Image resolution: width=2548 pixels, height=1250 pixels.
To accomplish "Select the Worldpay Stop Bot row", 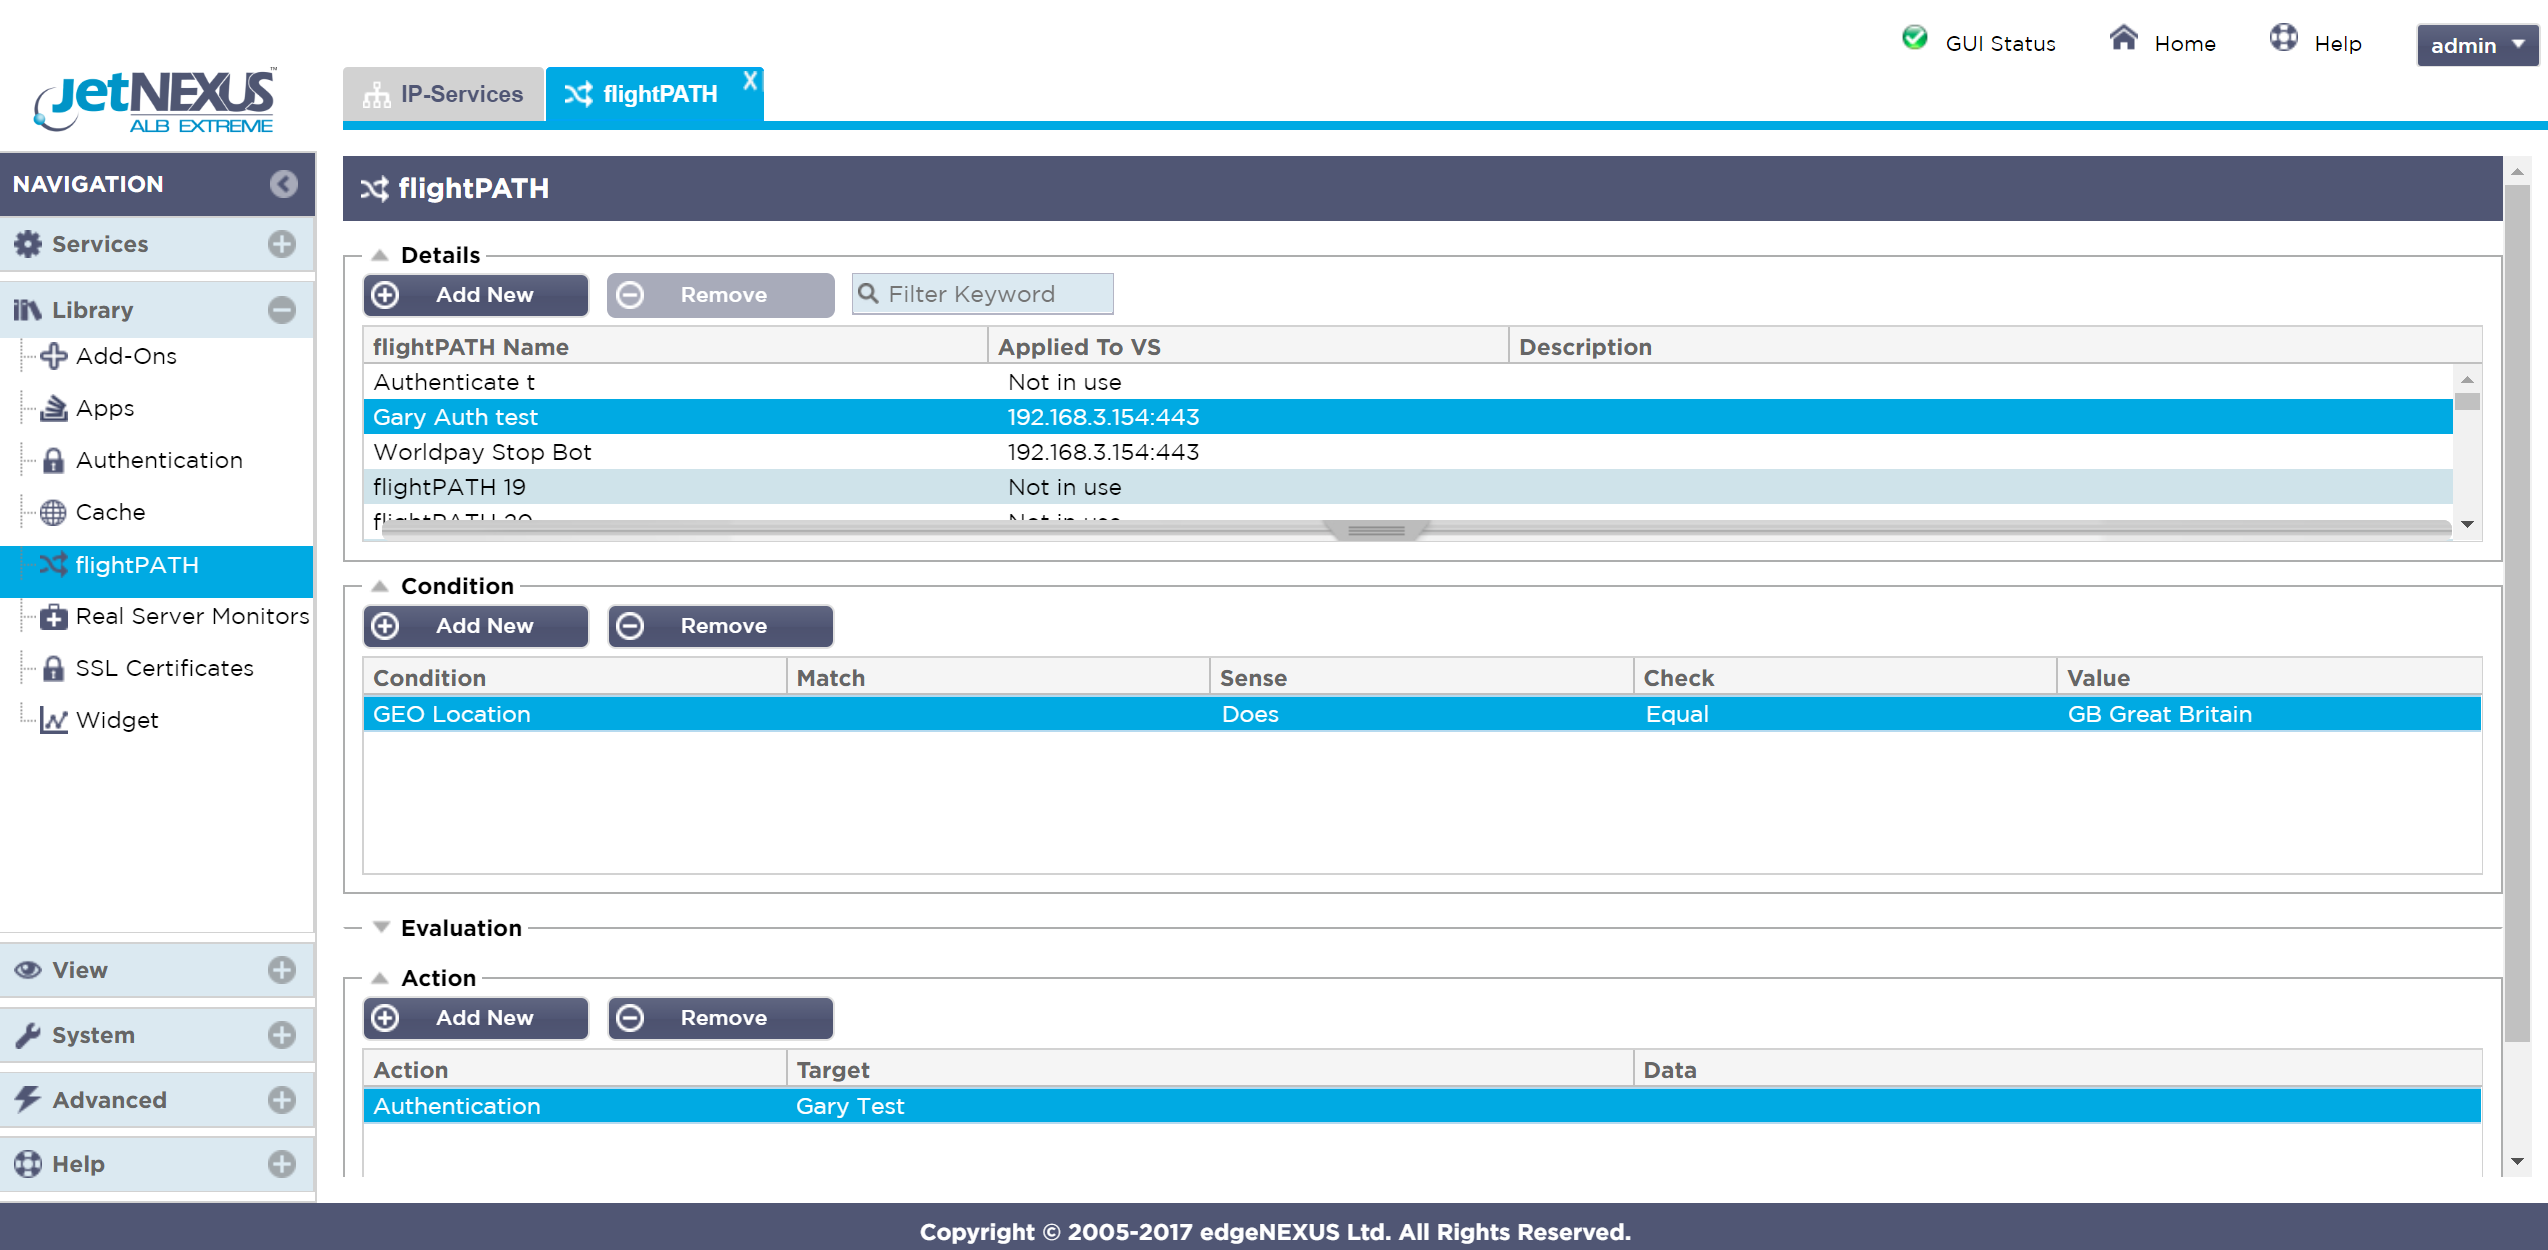I will (1408, 452).
